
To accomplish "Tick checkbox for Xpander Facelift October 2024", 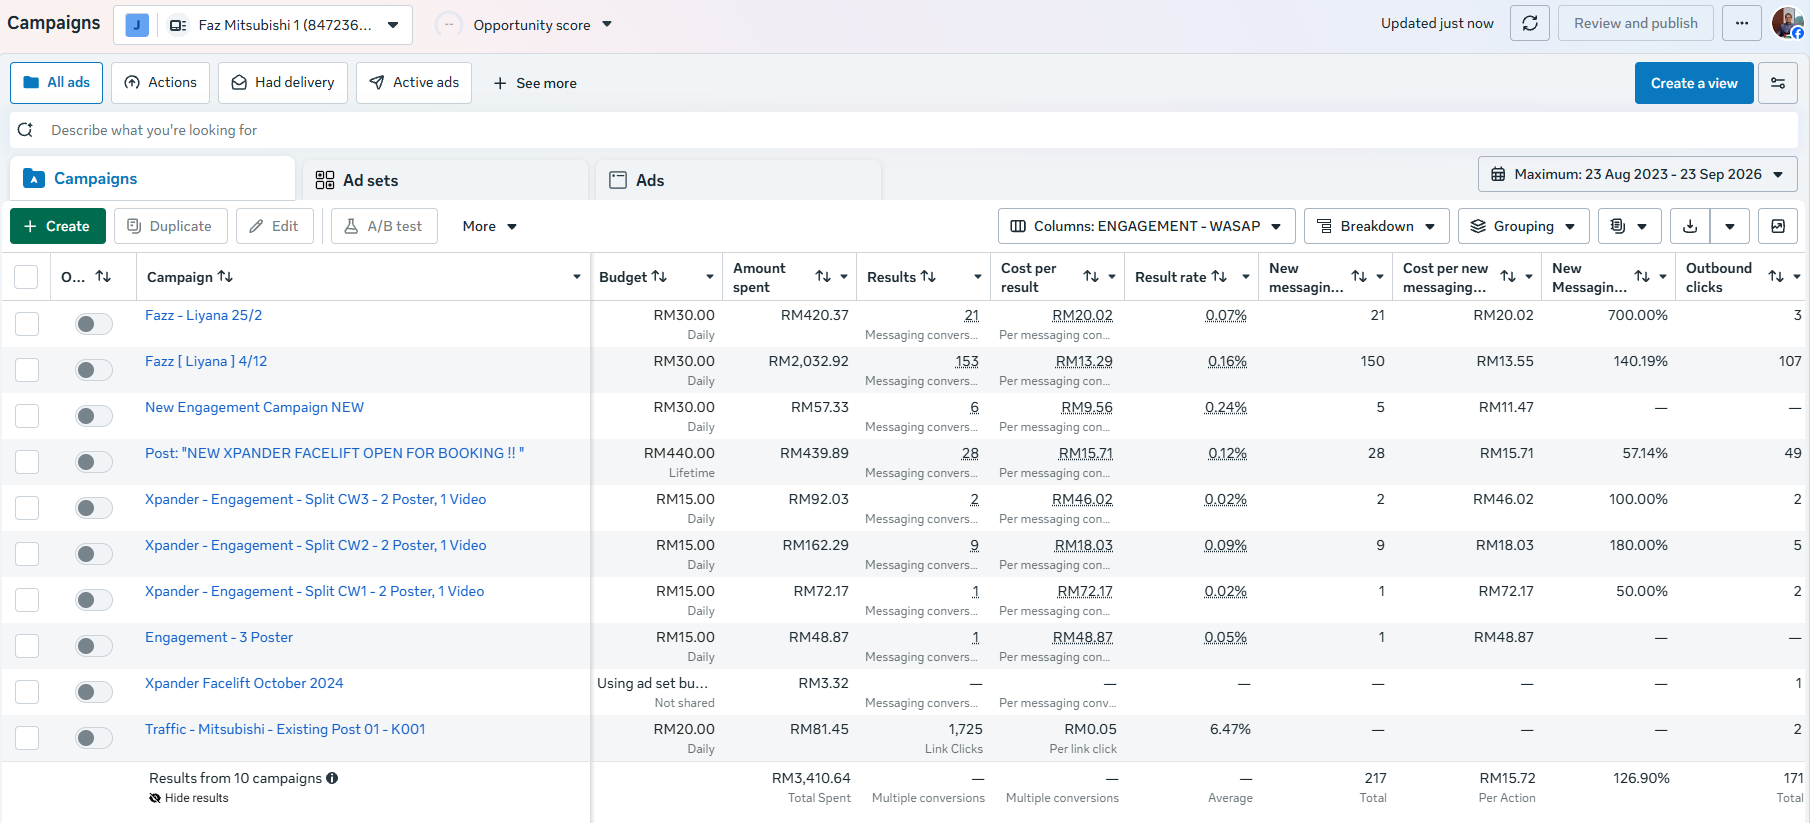I will pyautogui.click(x=27, y=692).
